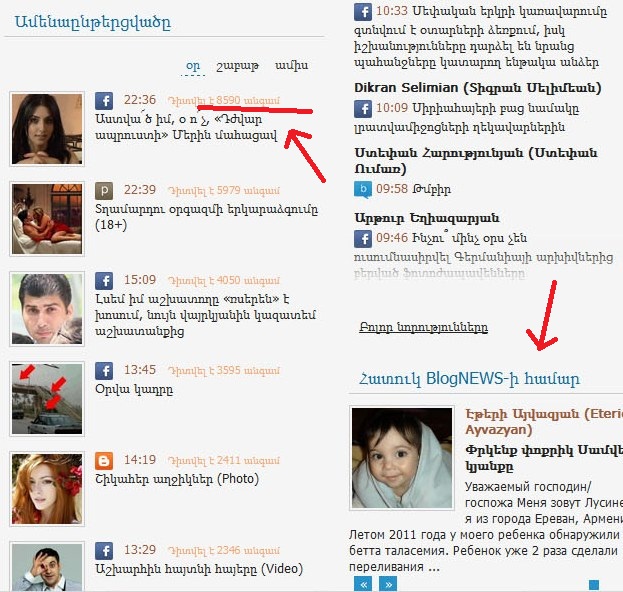The height and width of the screenshot is (592, 623).
Task: Click the baby photo thumbnail
Action: [402, 458]
